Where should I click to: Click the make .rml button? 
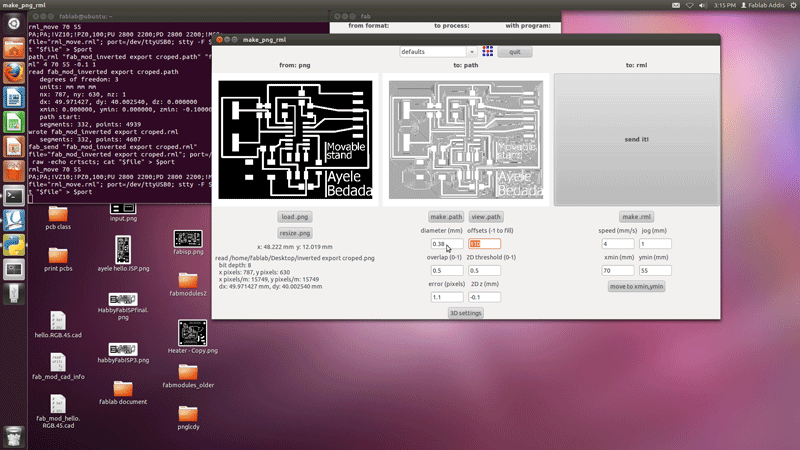(637, 217)
